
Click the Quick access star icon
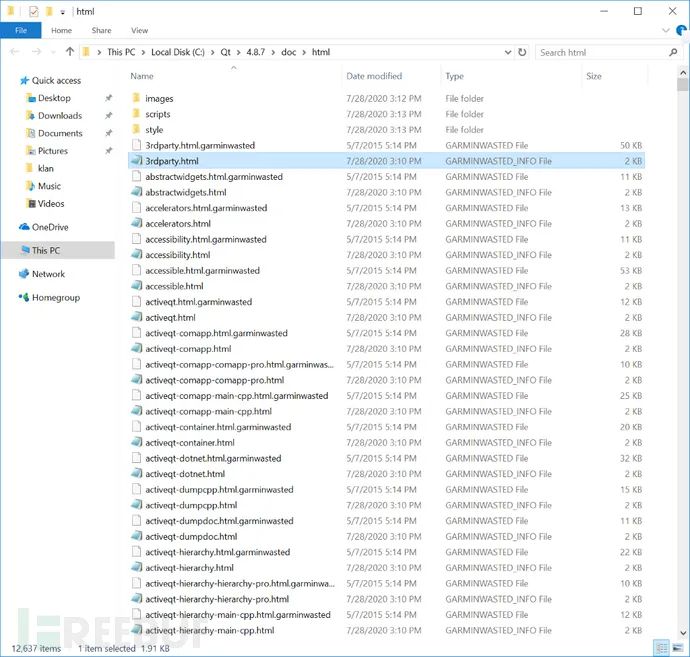(x=24, y=81)
